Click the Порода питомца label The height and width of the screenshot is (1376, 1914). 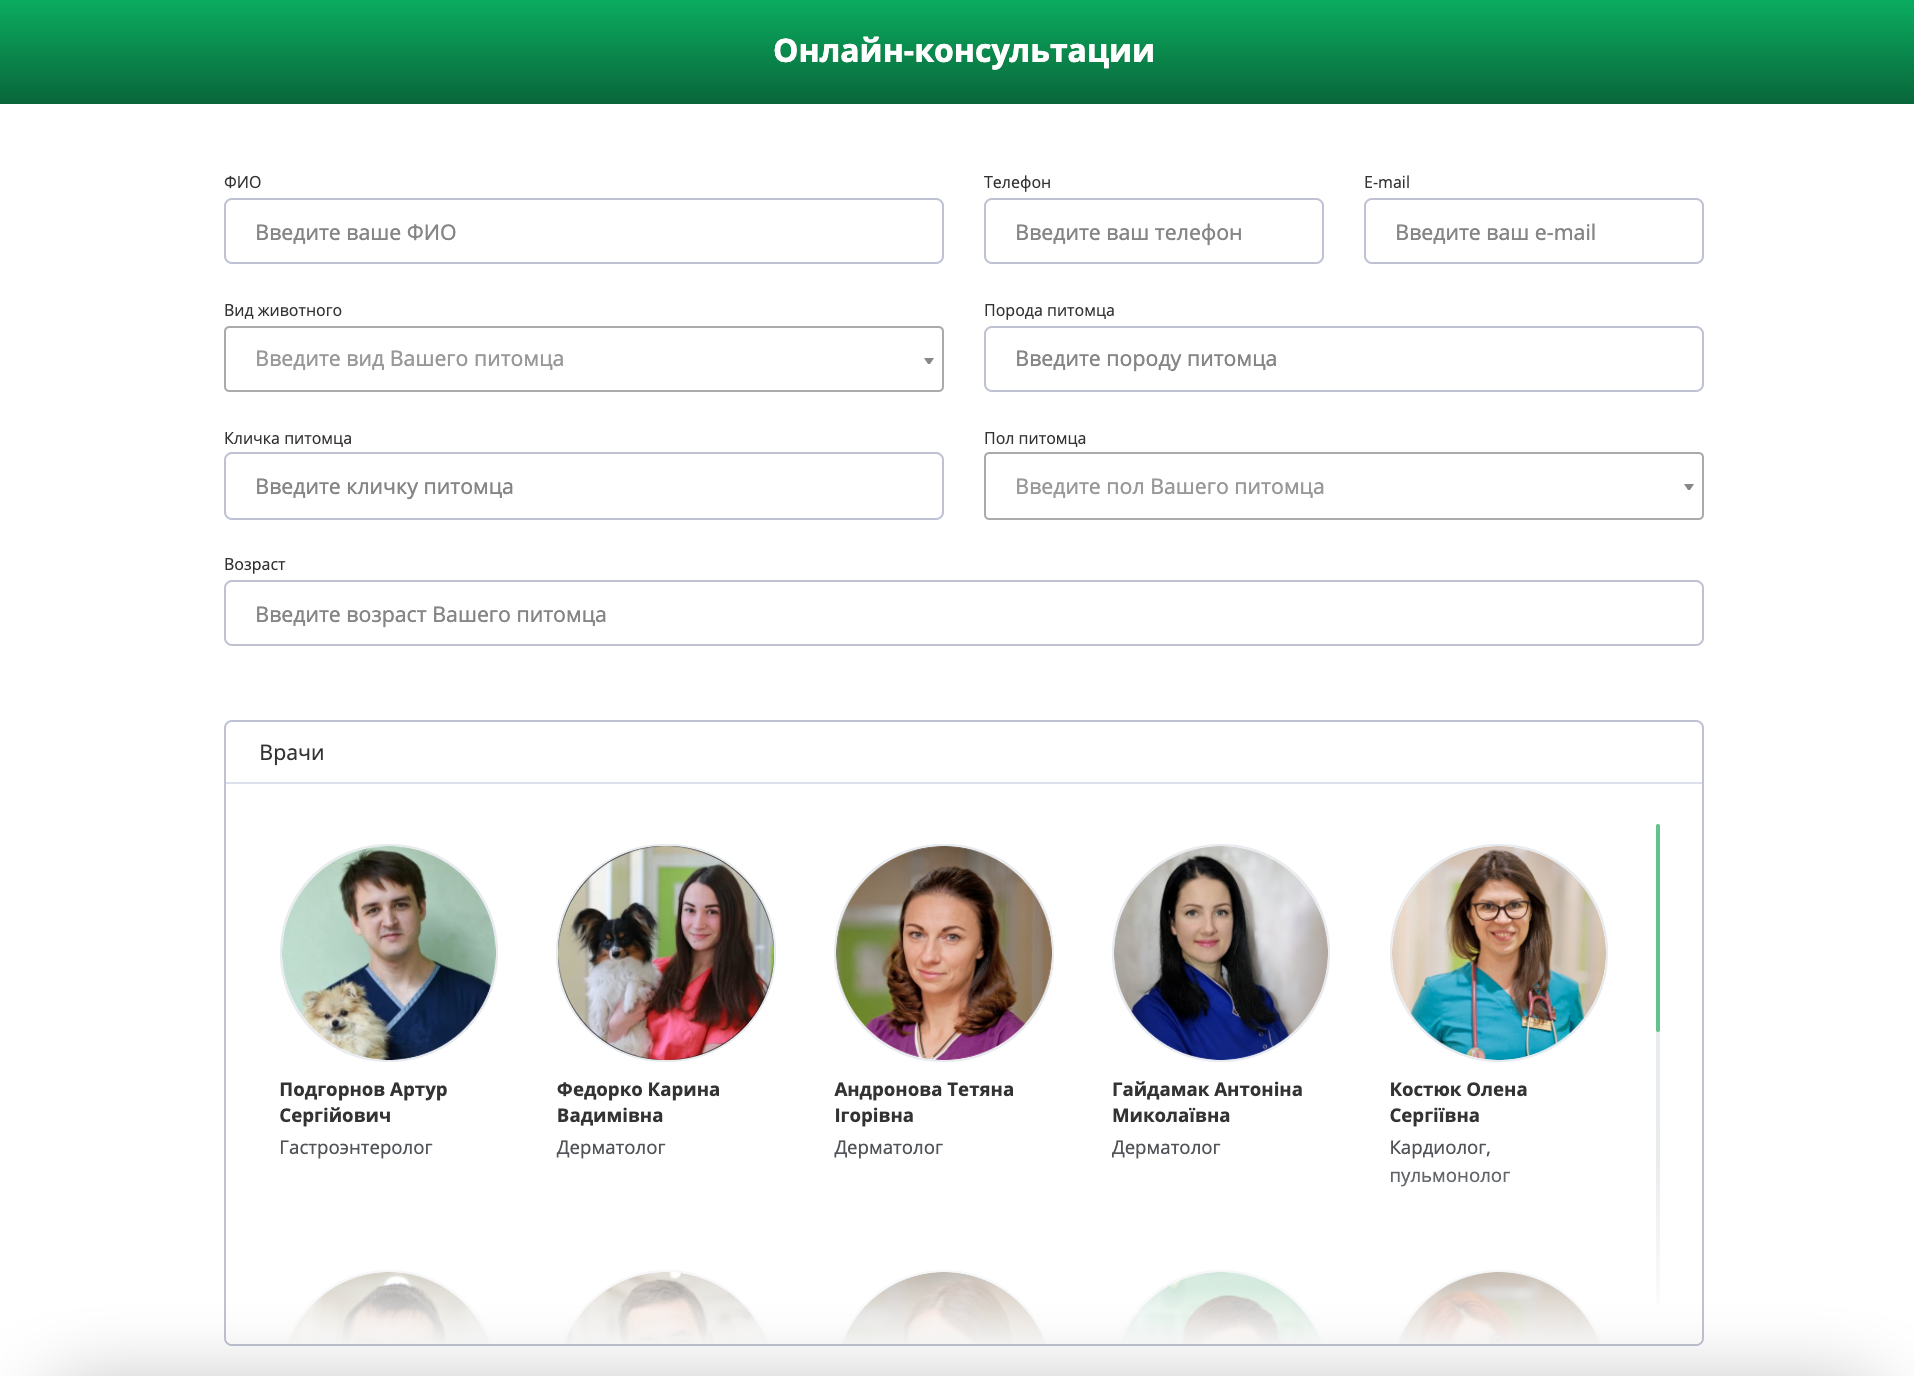tap(1049, 310)
